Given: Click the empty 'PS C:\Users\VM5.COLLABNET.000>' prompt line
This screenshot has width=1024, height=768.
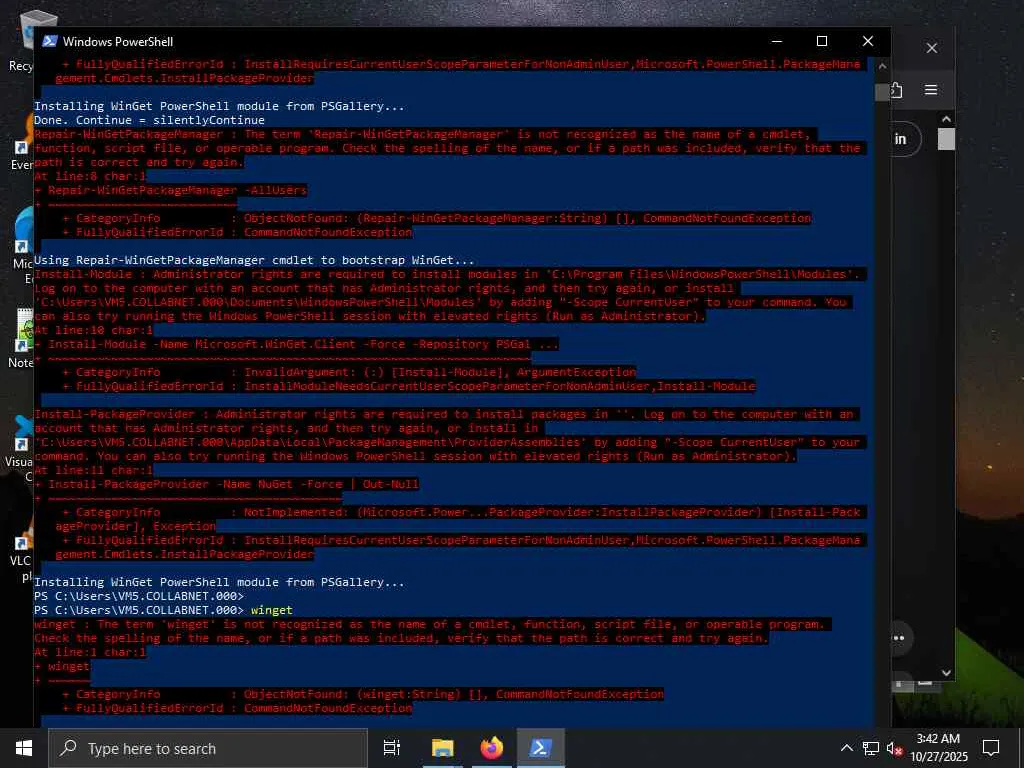Looking at the screenshot, I should (x=139, y=596).
